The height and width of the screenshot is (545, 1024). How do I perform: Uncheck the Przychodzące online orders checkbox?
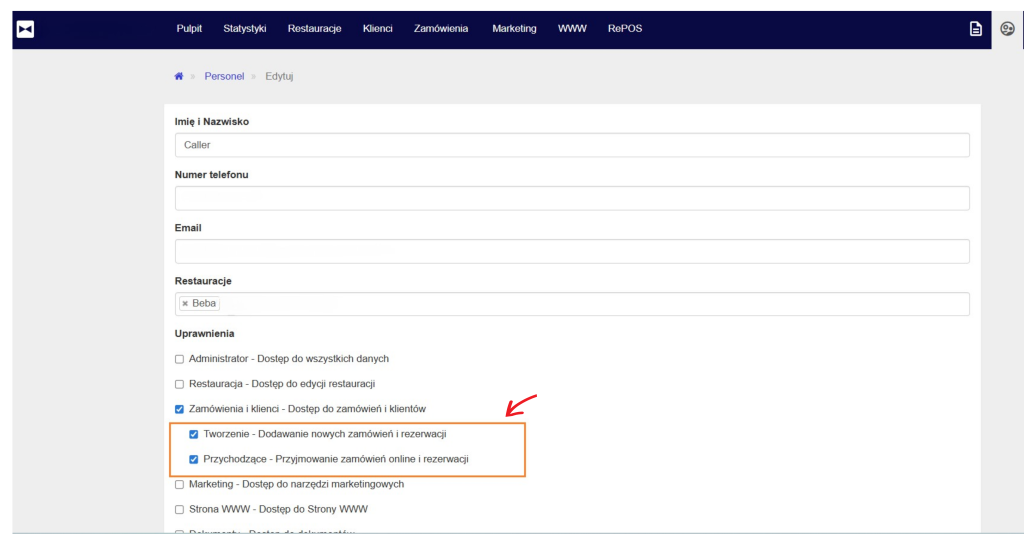point(194,460)
